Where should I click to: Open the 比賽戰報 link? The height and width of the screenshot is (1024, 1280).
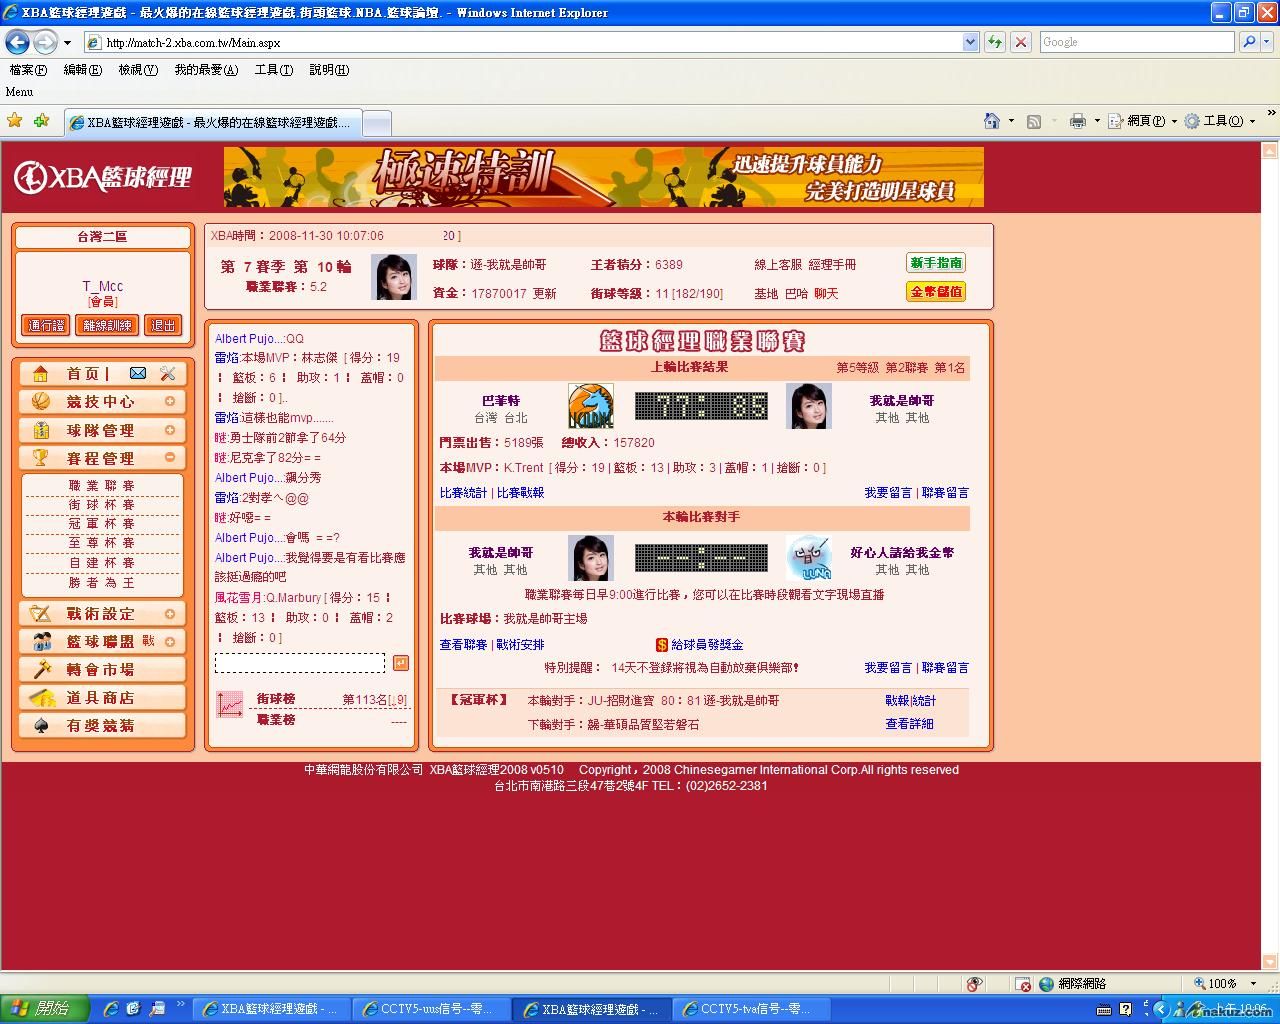520,493
